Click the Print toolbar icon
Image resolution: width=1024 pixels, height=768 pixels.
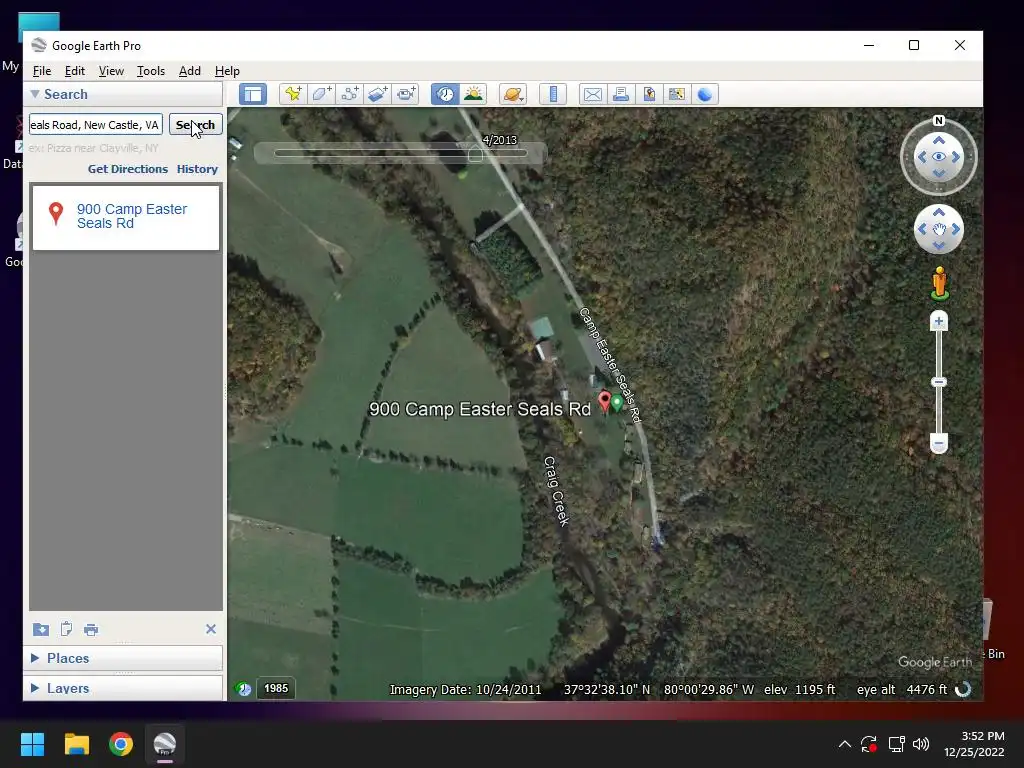click(x=621, y=94)
